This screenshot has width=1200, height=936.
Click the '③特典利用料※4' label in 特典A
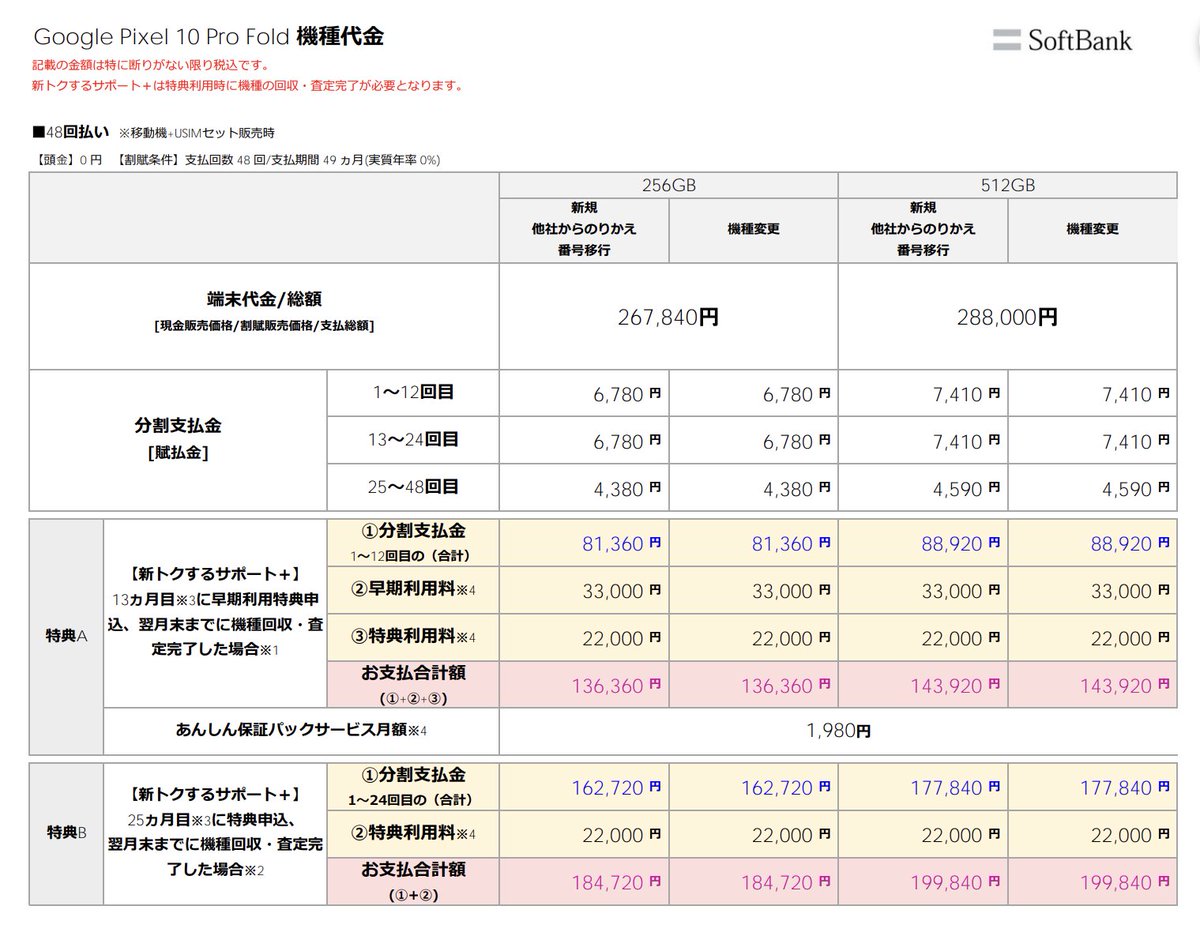click(x=413, y=637)
